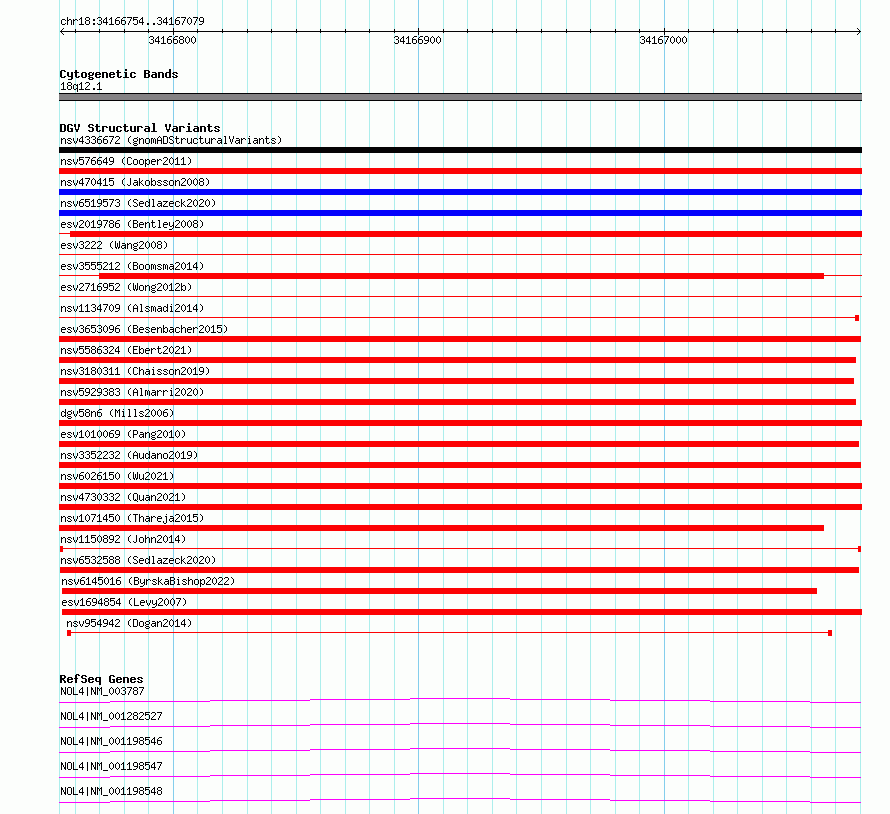This screenshot has height=814, width=890.
Task: Open nsv470415 (Jakobsson2008) variant label
Action: pos(135,182)
